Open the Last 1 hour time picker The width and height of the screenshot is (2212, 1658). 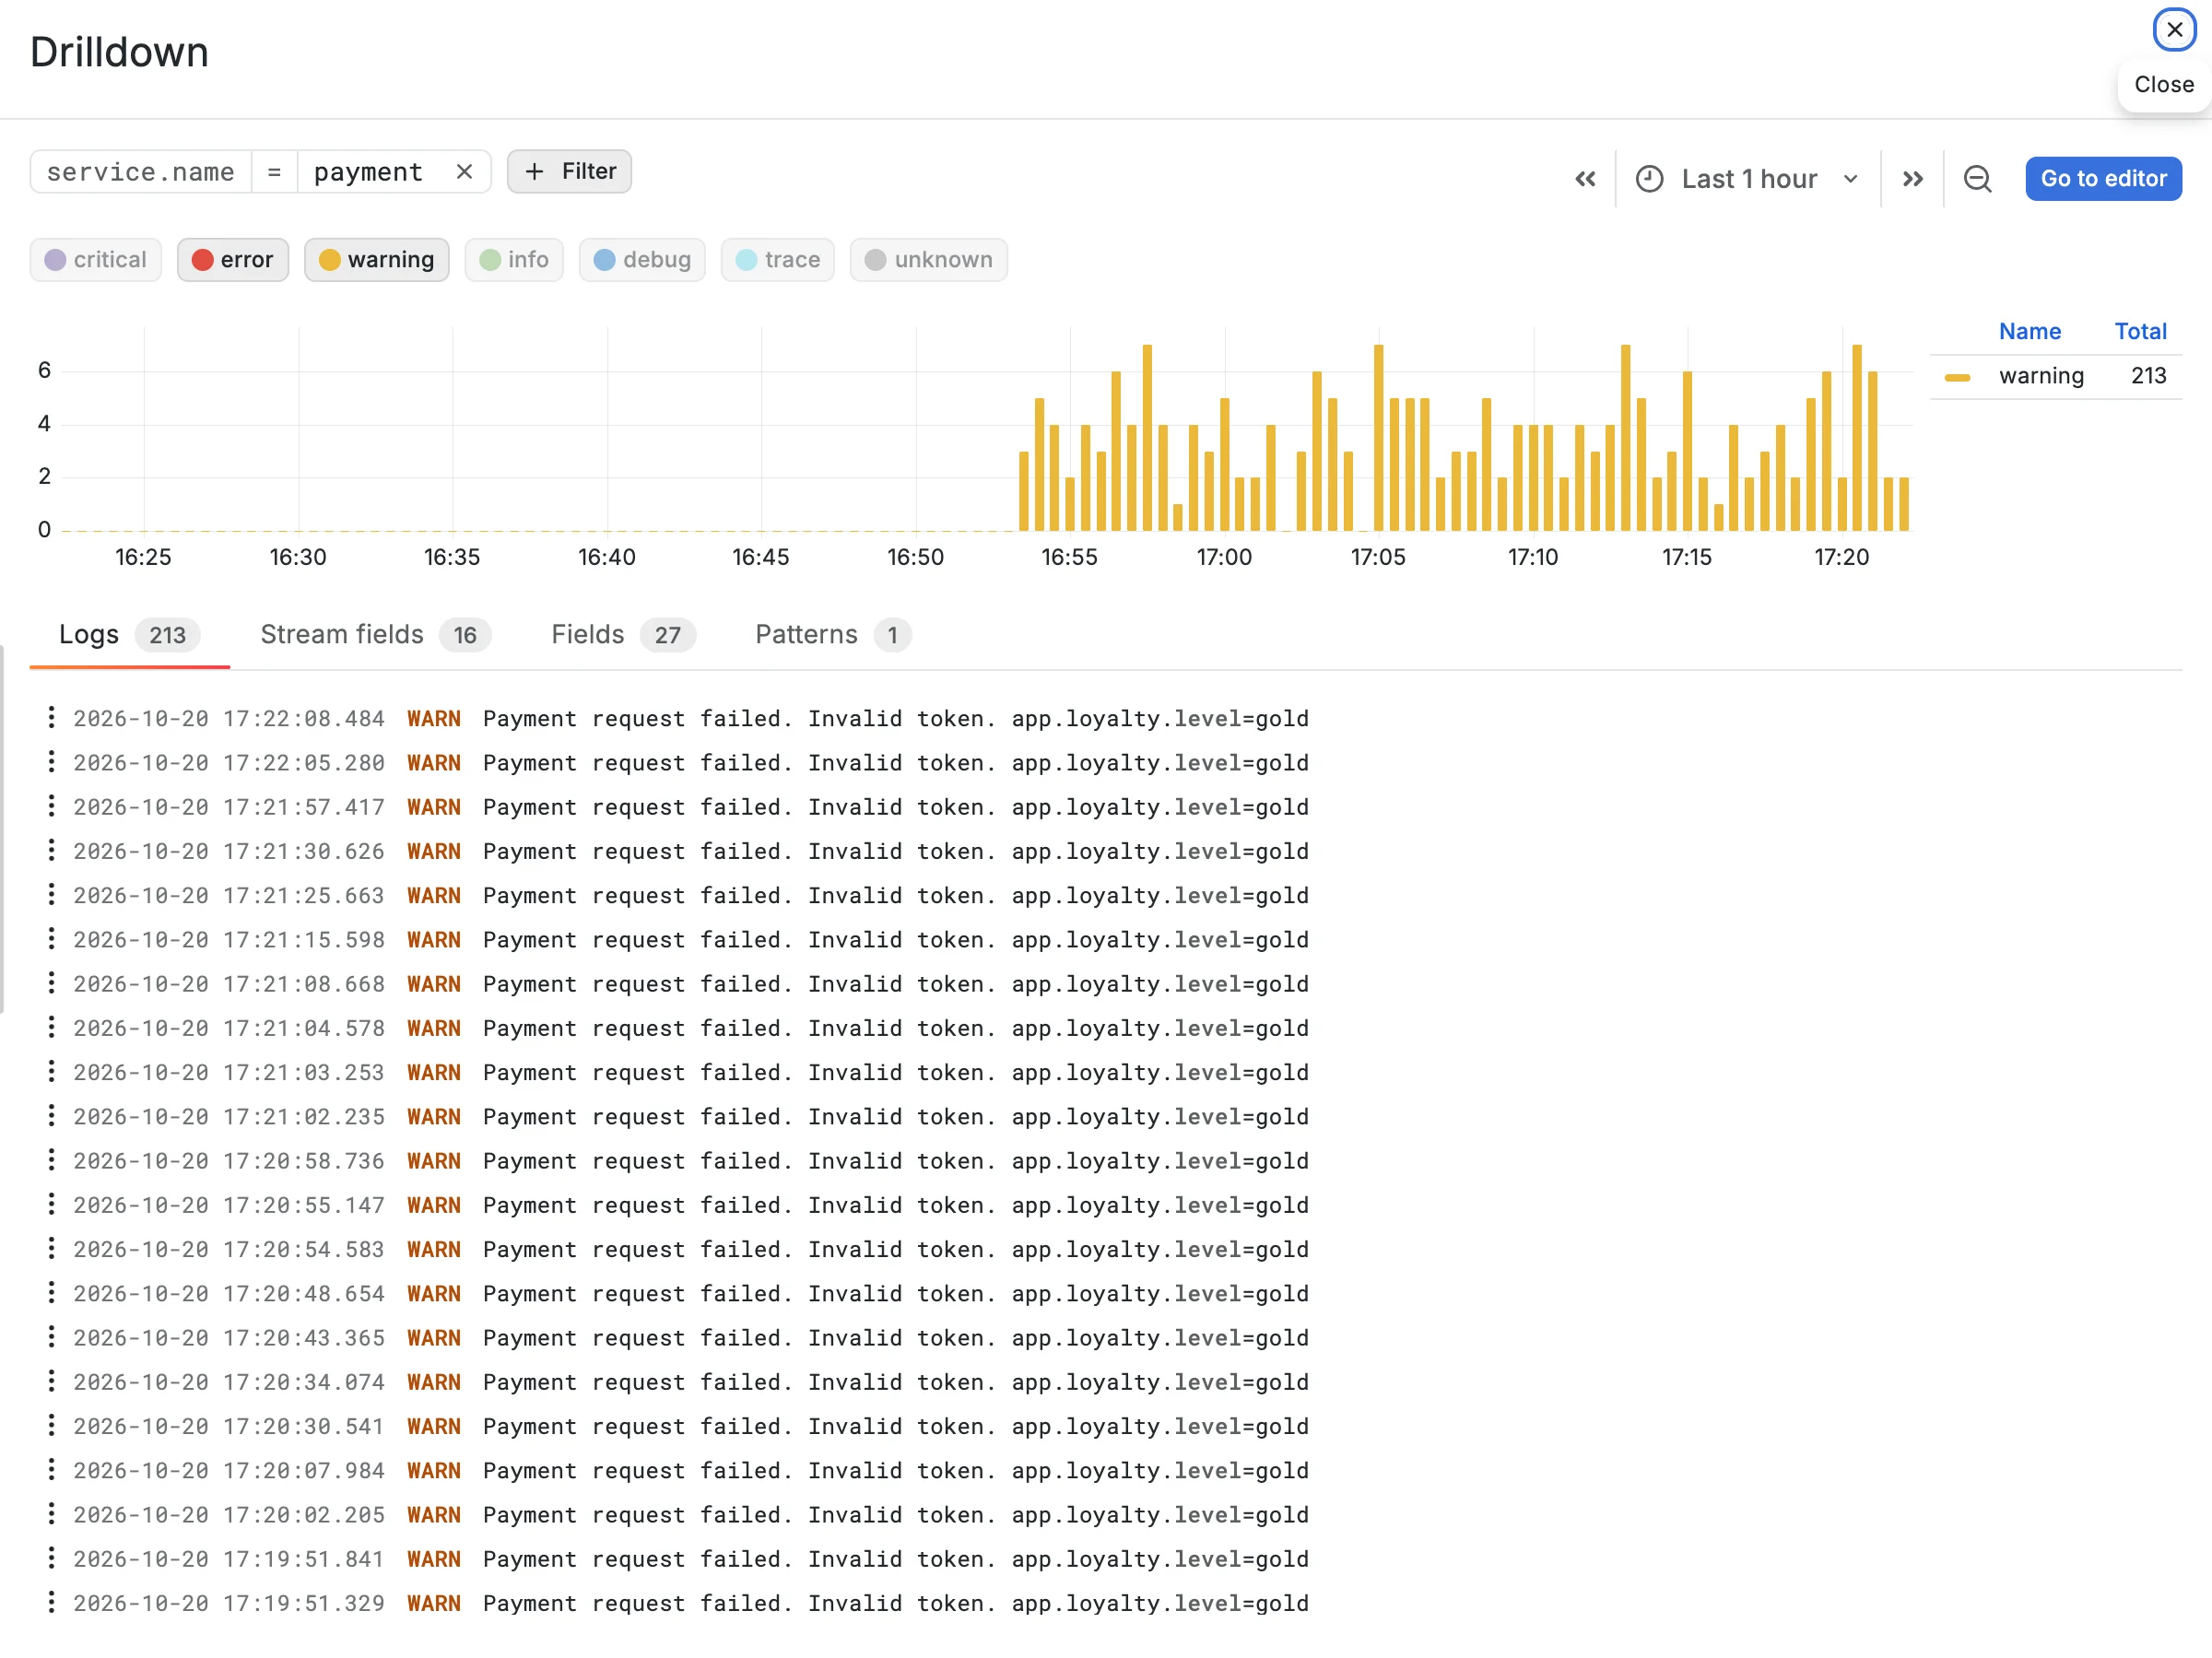1748,179
